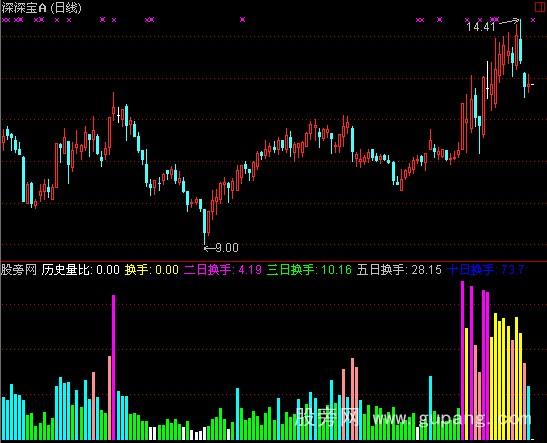This screenshot has height=443, width=547.
Task: Select the candlestick at the 9.00 low
Action: (x=204, y=226)
